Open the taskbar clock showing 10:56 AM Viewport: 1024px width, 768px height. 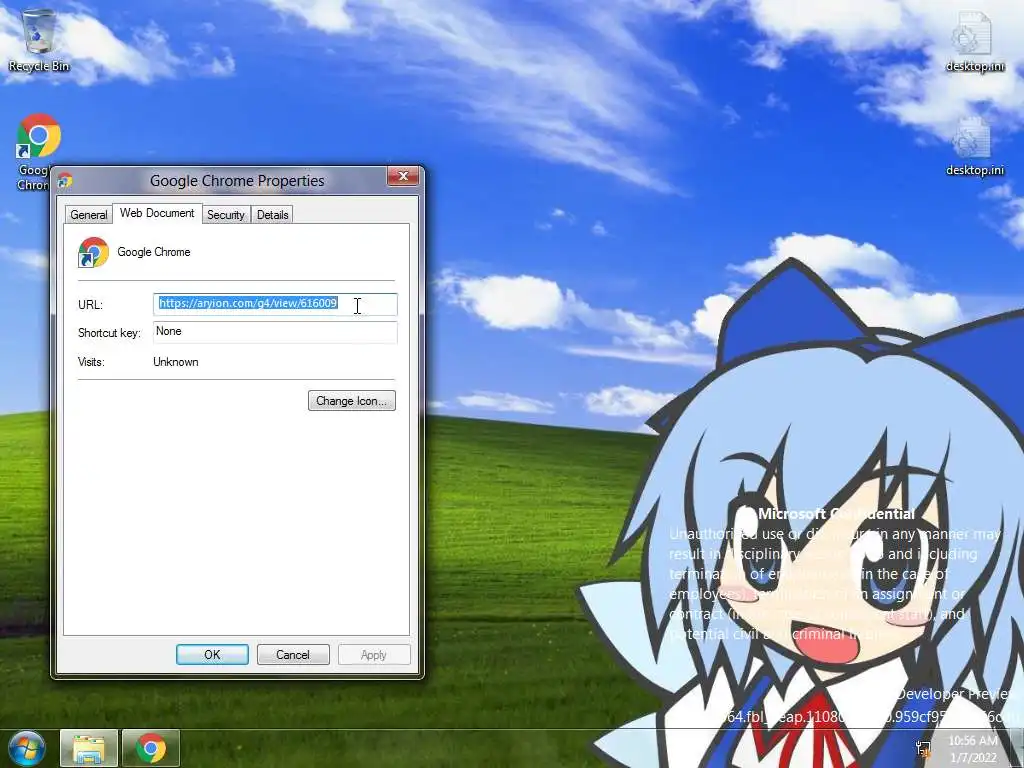tap(972, 749)
